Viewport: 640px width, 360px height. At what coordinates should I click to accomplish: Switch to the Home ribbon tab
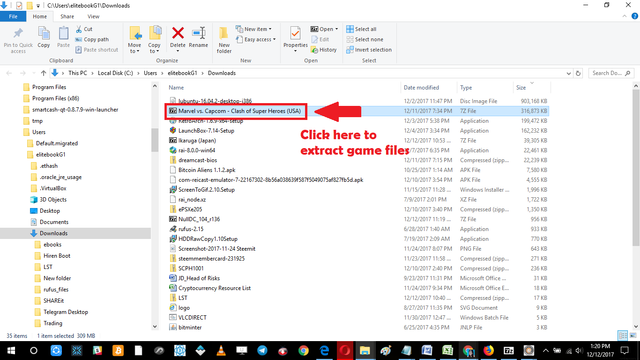(x=40, y=16)
